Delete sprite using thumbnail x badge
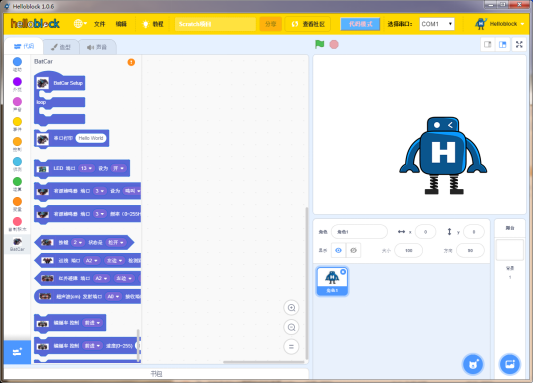The image size is (533, 384). tap(343, 272)
